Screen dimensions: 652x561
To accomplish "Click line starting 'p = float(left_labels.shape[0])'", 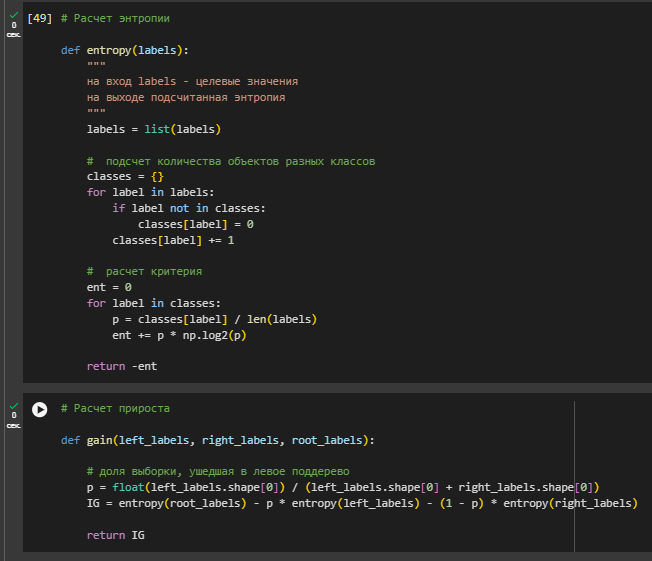I will pos(343,487).
